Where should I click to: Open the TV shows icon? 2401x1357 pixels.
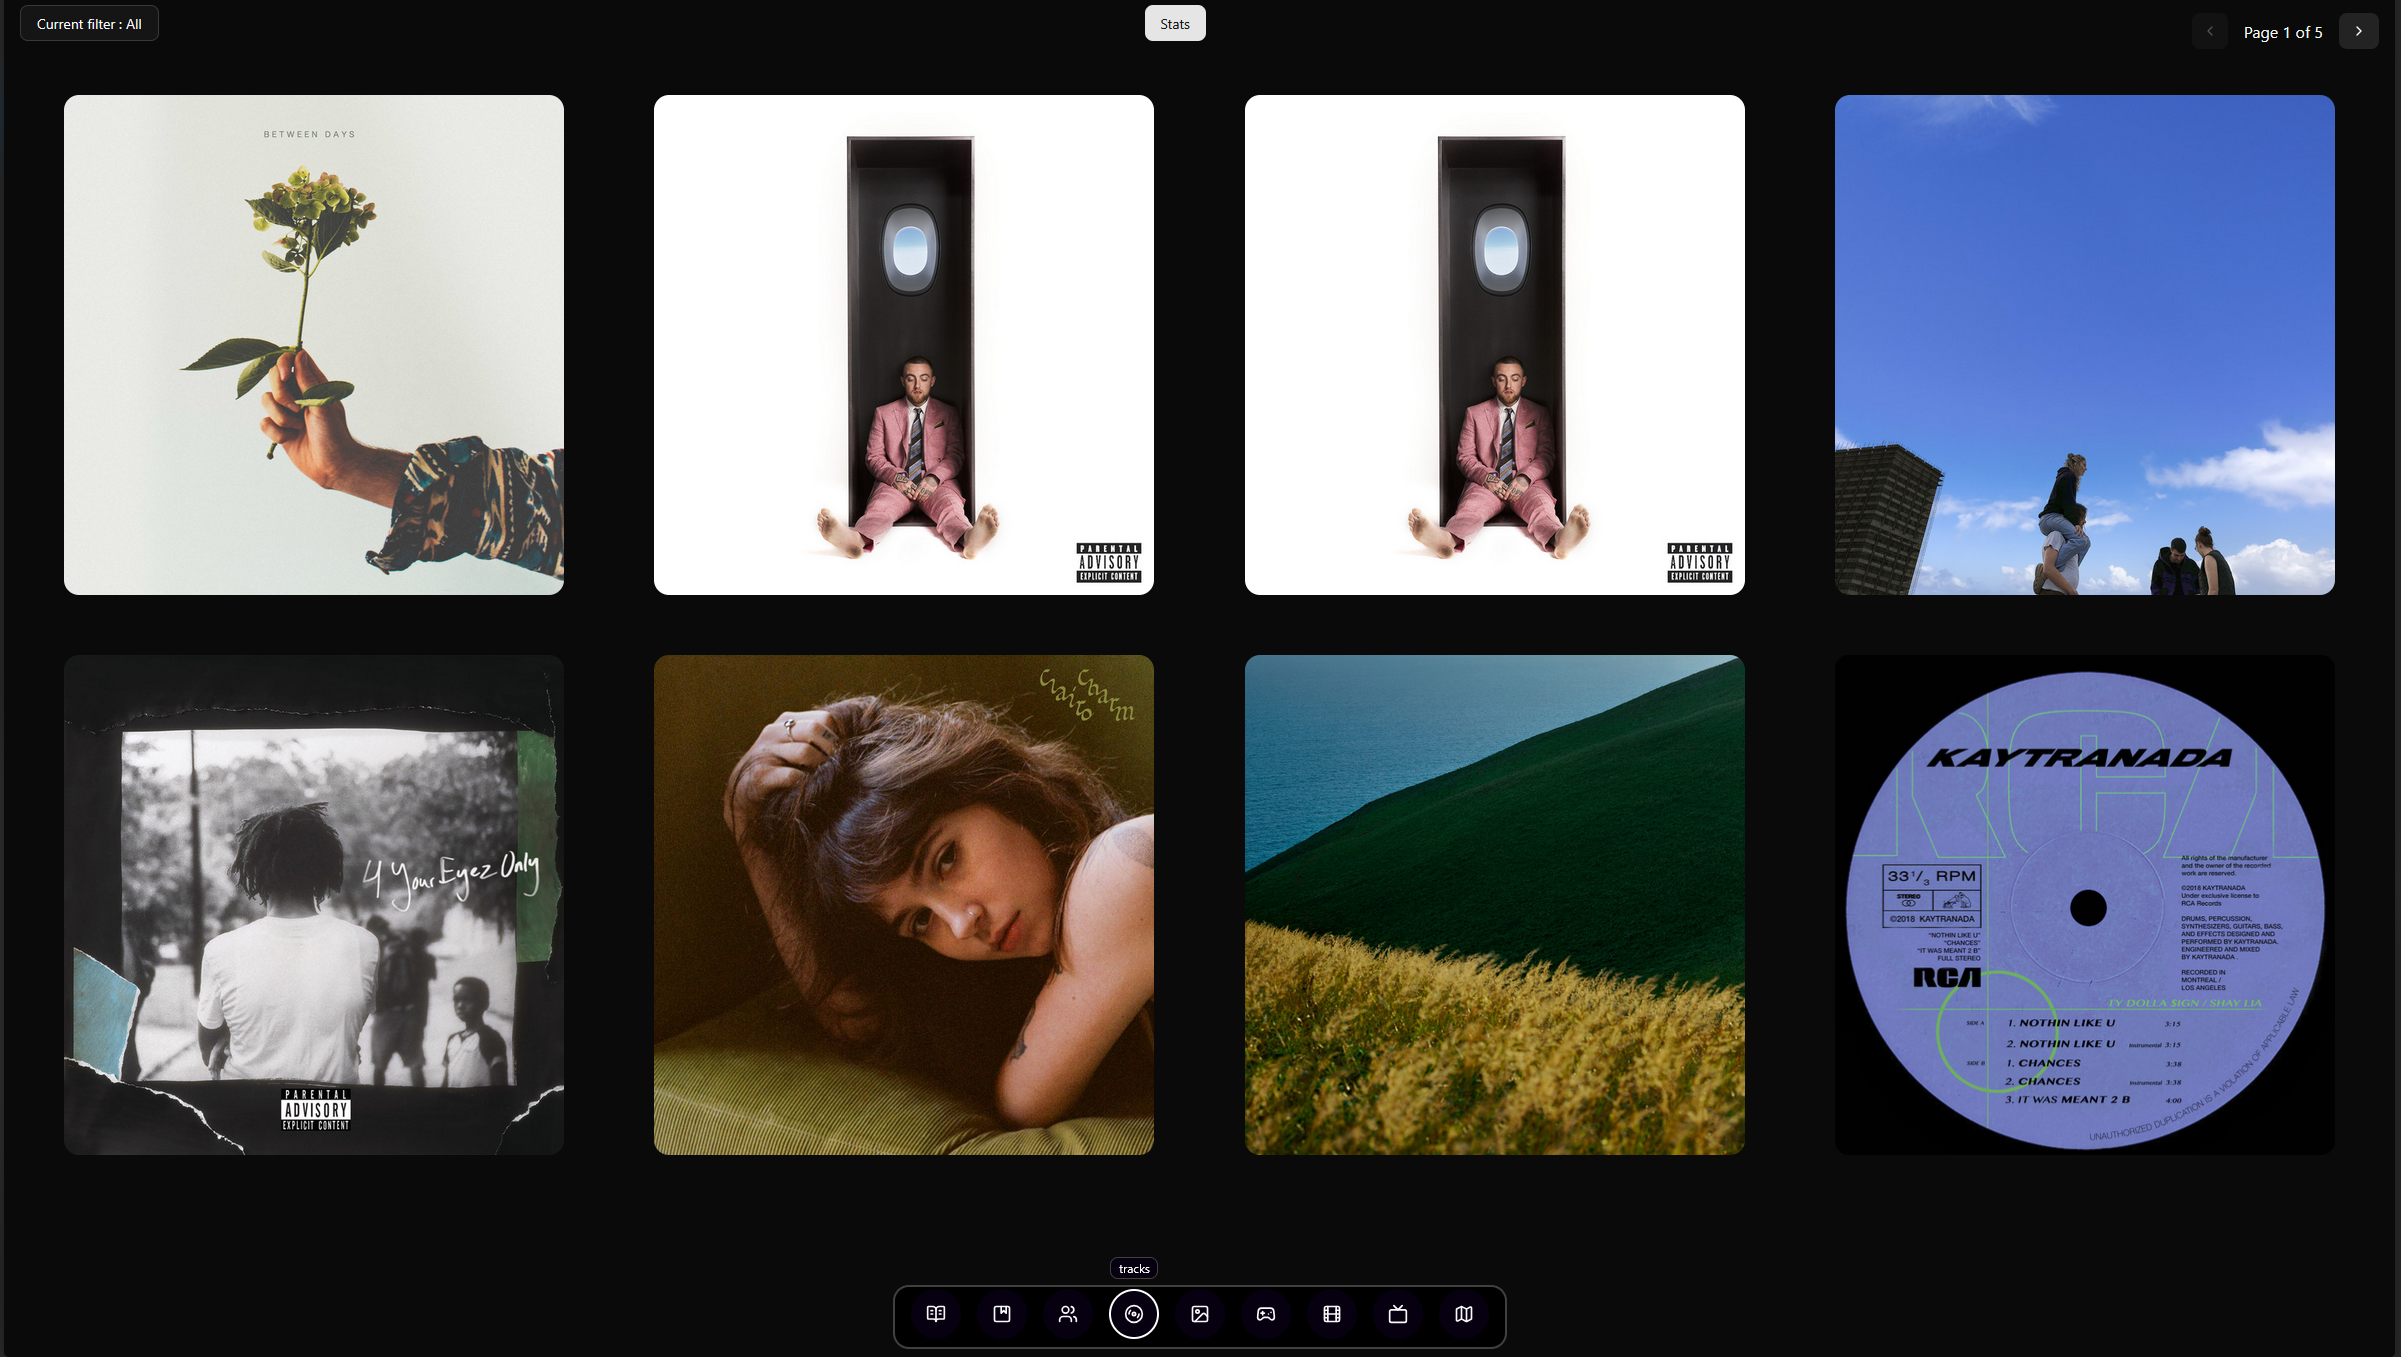point(1398,1314)
